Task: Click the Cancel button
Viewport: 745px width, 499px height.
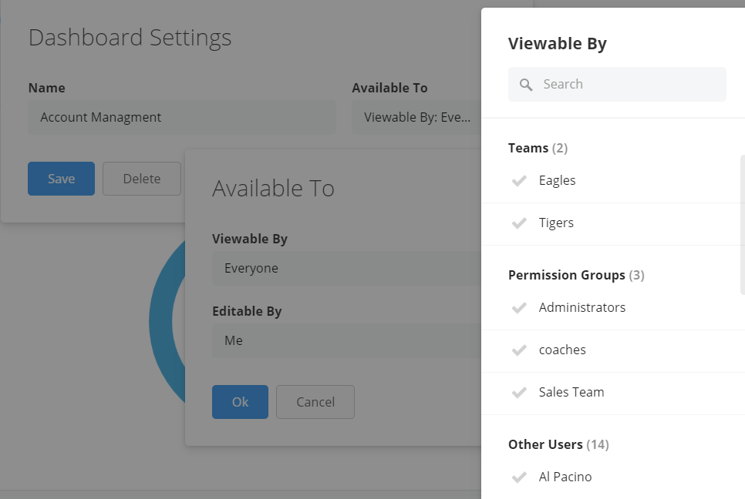Action: 315,402
